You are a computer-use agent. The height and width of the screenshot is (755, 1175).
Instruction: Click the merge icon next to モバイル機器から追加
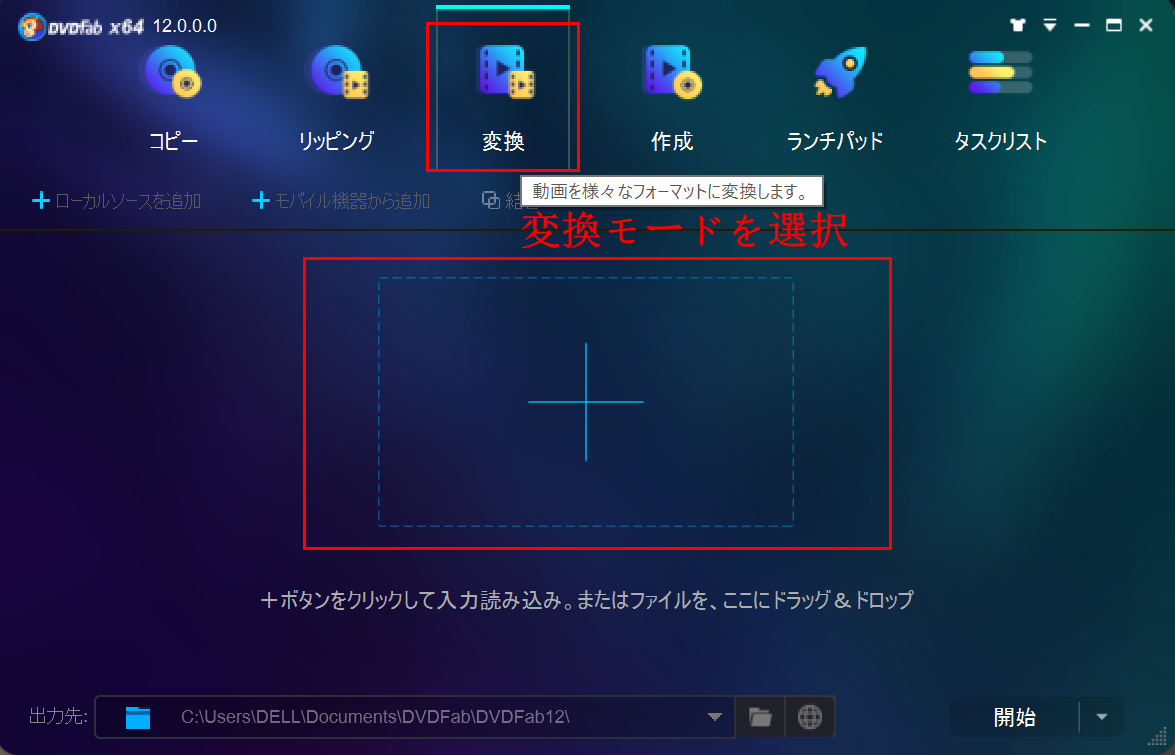coord(491,201)
